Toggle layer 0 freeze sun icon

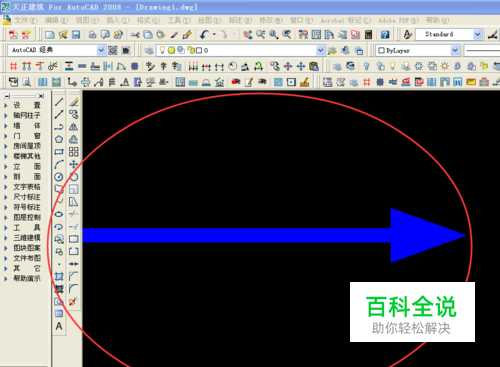point(171,50)
